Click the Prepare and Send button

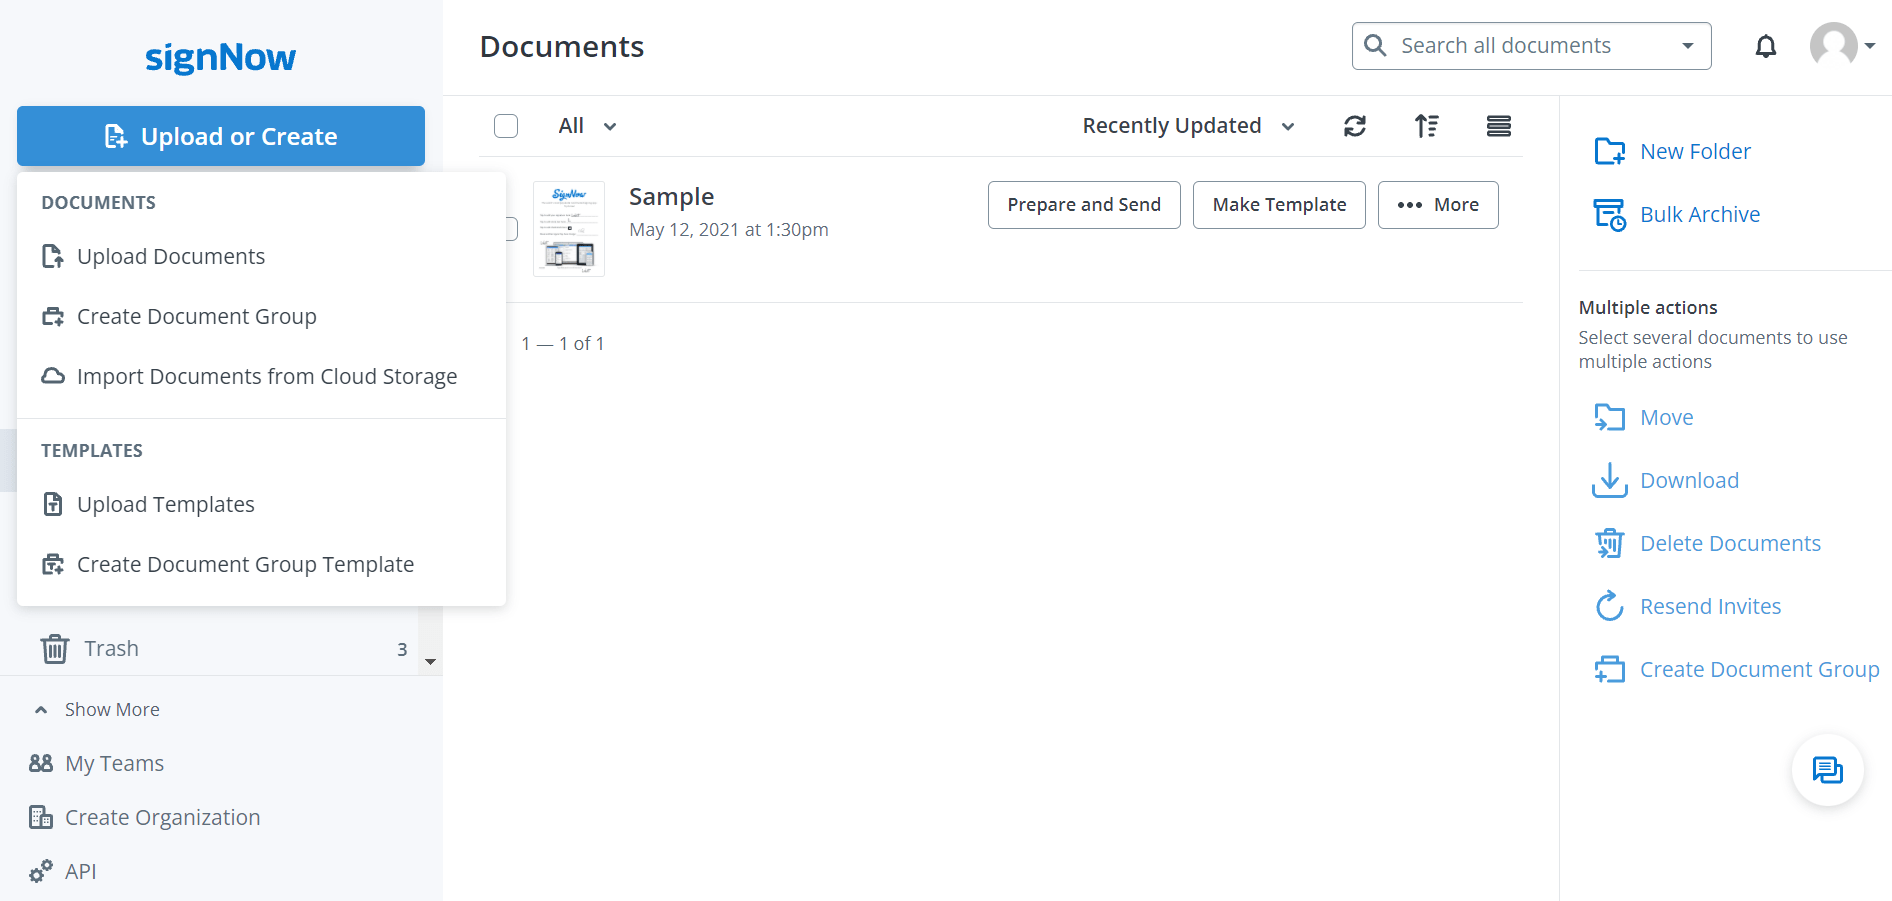pyautogui.click(x=1084, y=204)
